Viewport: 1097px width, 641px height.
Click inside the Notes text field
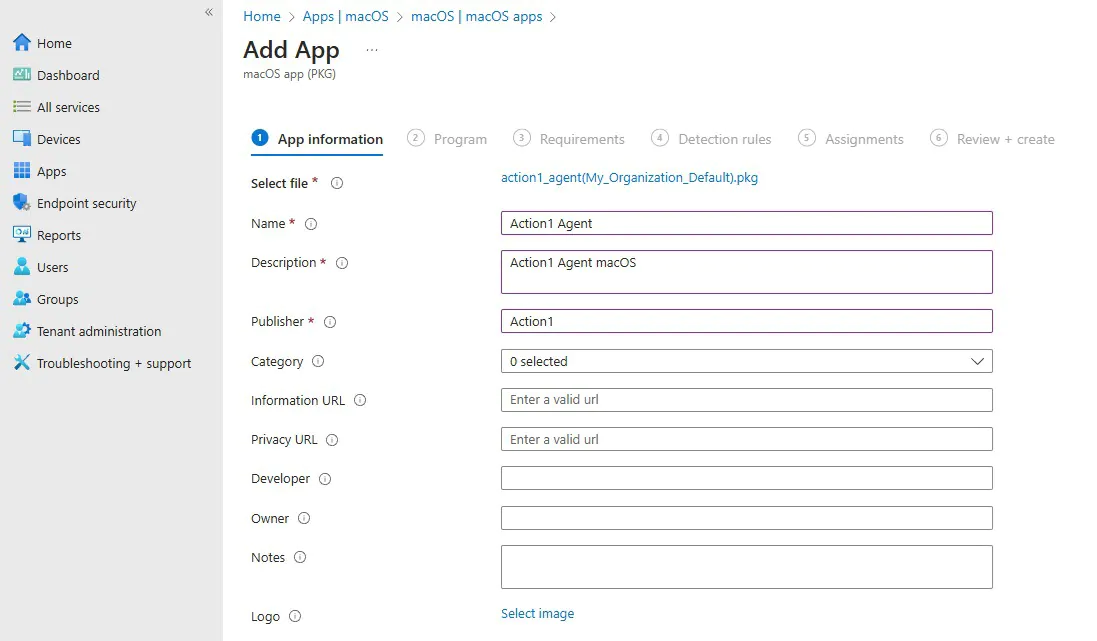[x=745, y=566]
